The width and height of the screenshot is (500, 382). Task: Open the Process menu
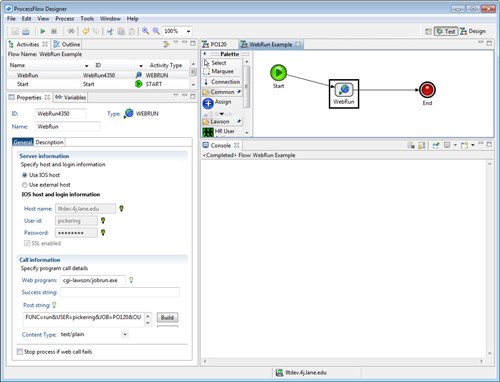[65, 19]
